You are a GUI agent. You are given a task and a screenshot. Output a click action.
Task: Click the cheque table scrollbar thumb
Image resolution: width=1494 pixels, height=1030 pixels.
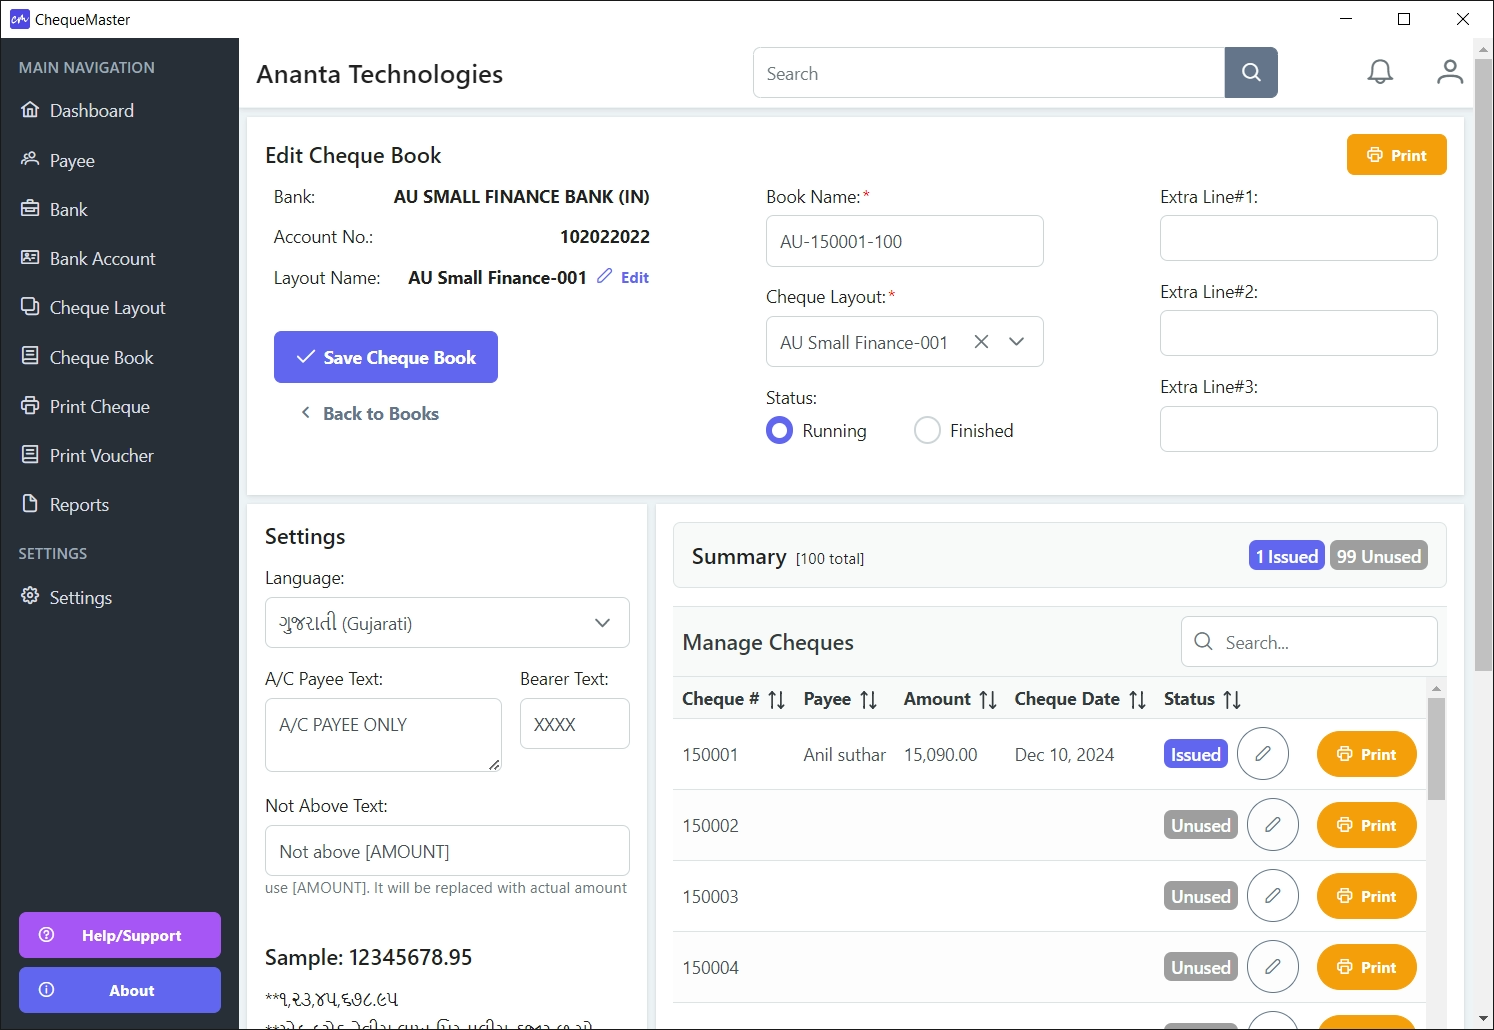[1437, 749]
